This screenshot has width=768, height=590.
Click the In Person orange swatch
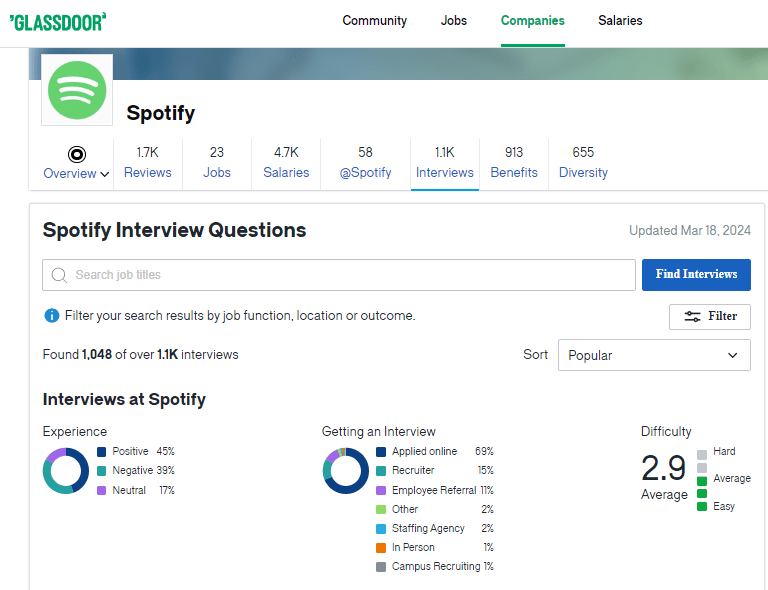pos(381,547)
